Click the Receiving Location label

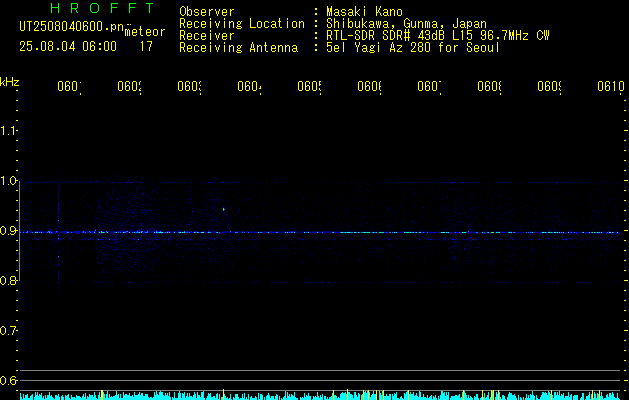click(x=242, y=24)
